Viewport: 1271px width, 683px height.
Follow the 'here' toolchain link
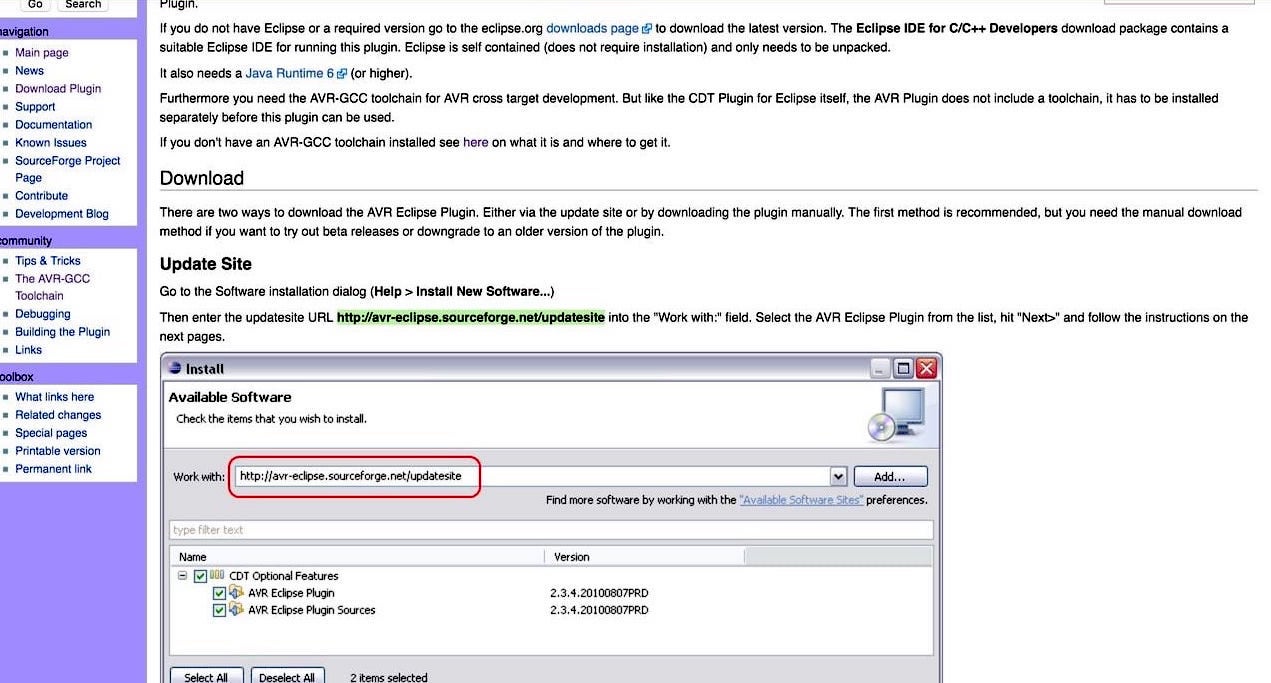coord(476,143)
